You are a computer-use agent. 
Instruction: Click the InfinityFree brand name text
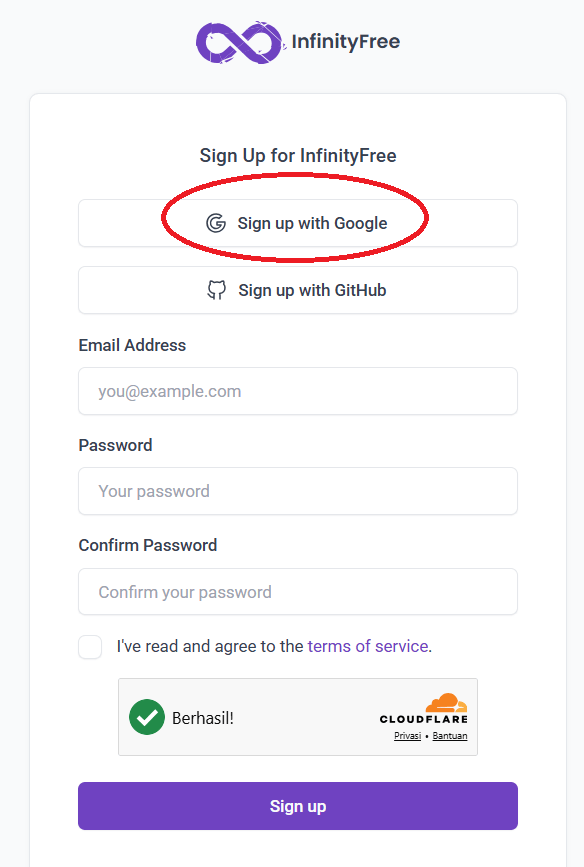click(x=346, y=41)
